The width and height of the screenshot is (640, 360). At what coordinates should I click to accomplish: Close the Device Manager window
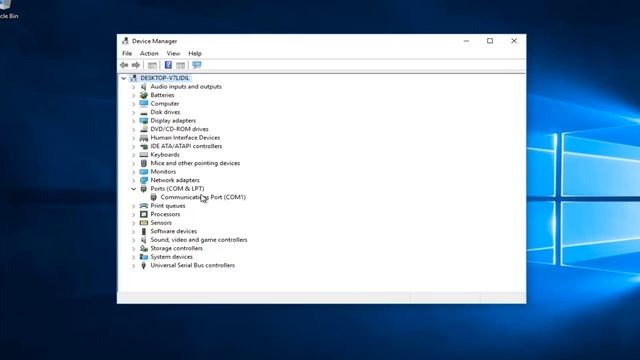514,41
